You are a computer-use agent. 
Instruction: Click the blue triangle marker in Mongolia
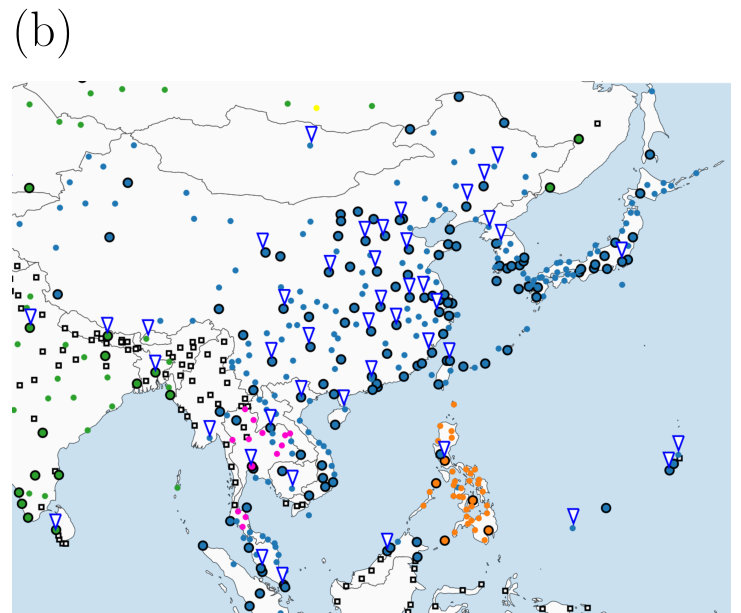311,133
